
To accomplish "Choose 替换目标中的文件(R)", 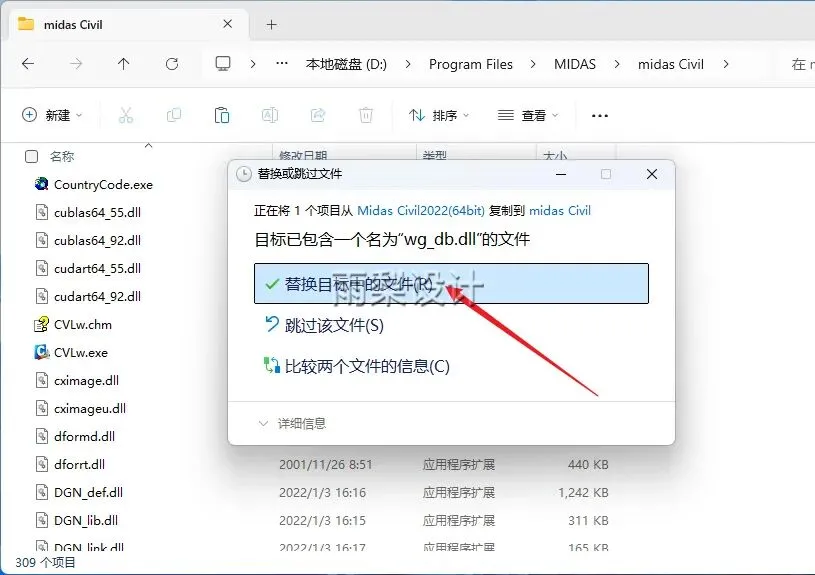I will point(451,283).
